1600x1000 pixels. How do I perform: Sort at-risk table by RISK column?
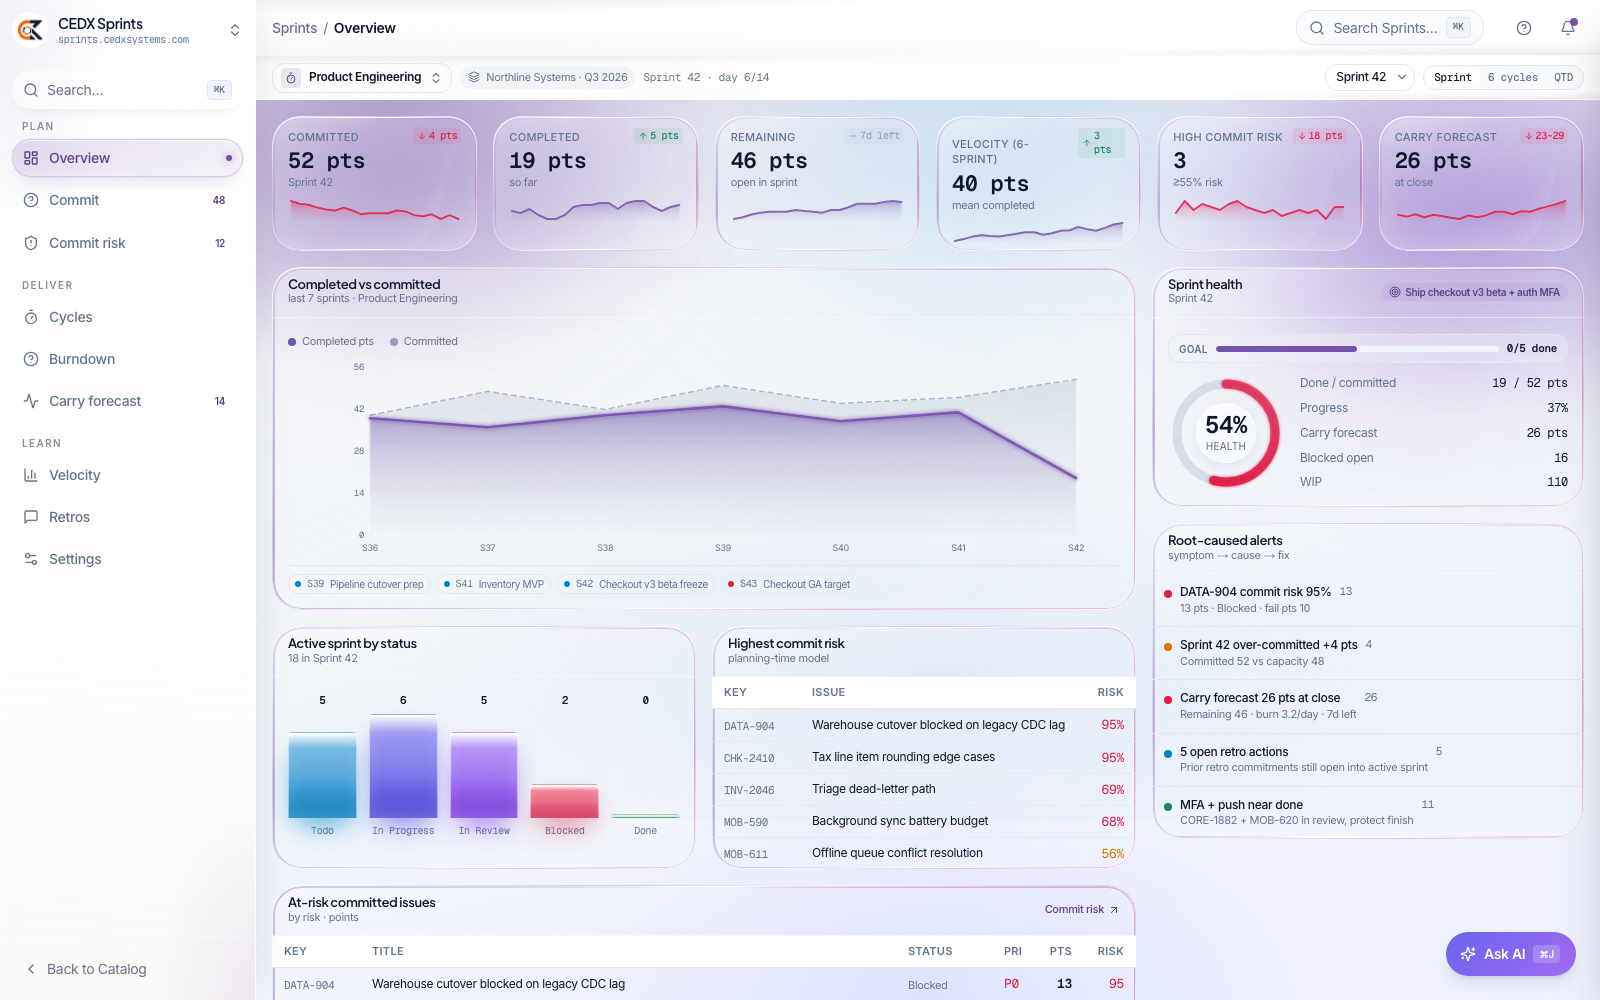click(x=1110, y=951)
